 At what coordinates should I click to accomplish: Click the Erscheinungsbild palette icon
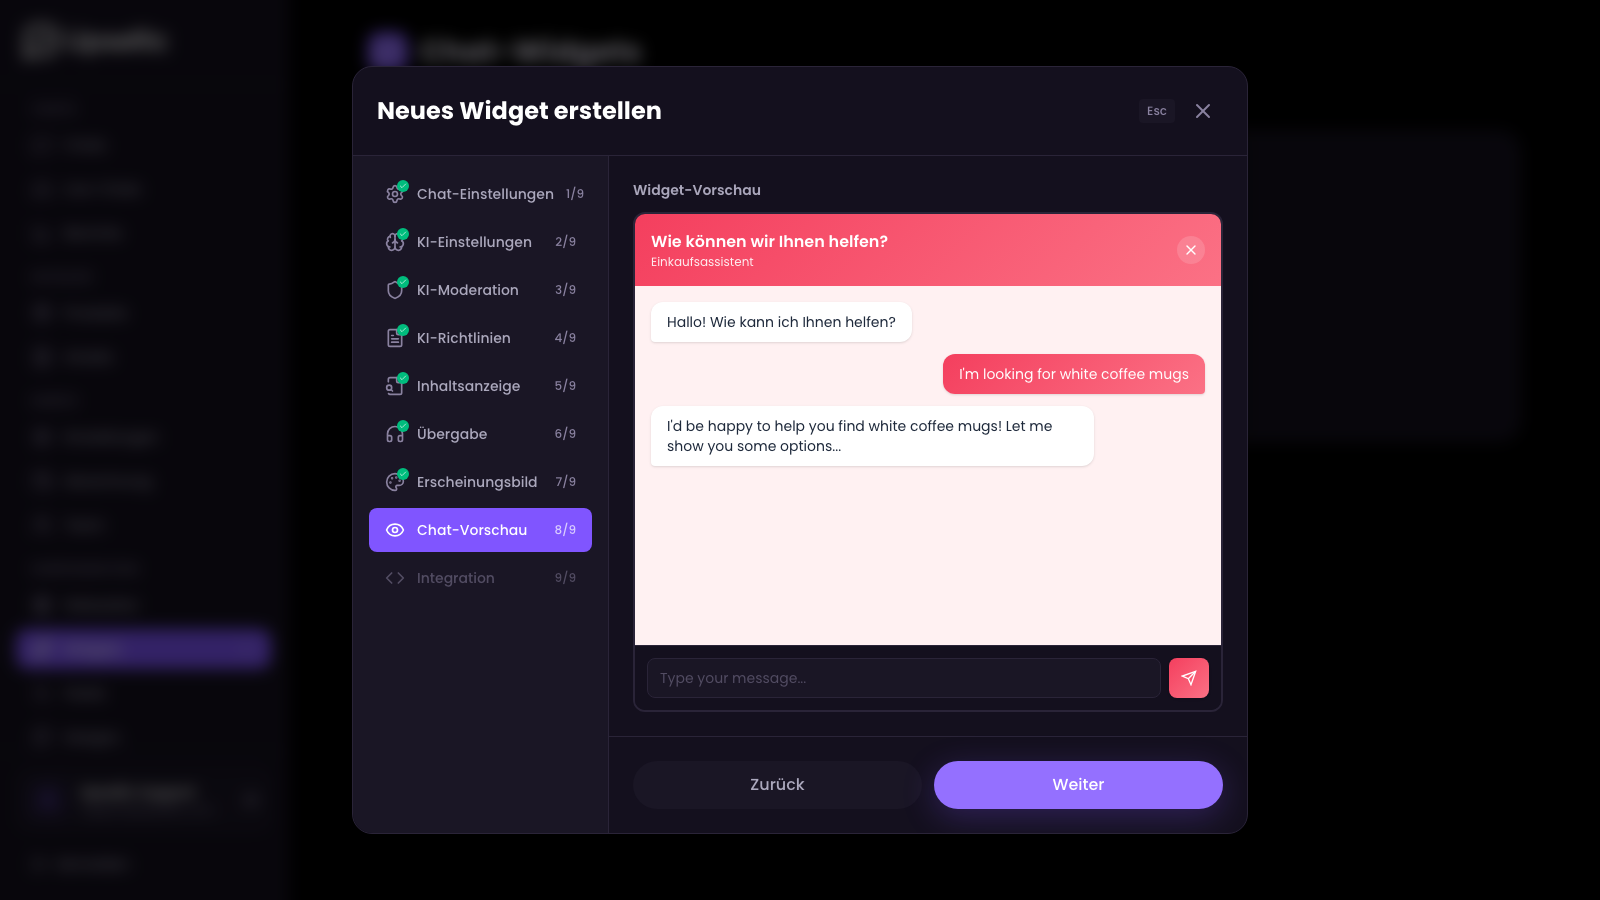[395, 482]
